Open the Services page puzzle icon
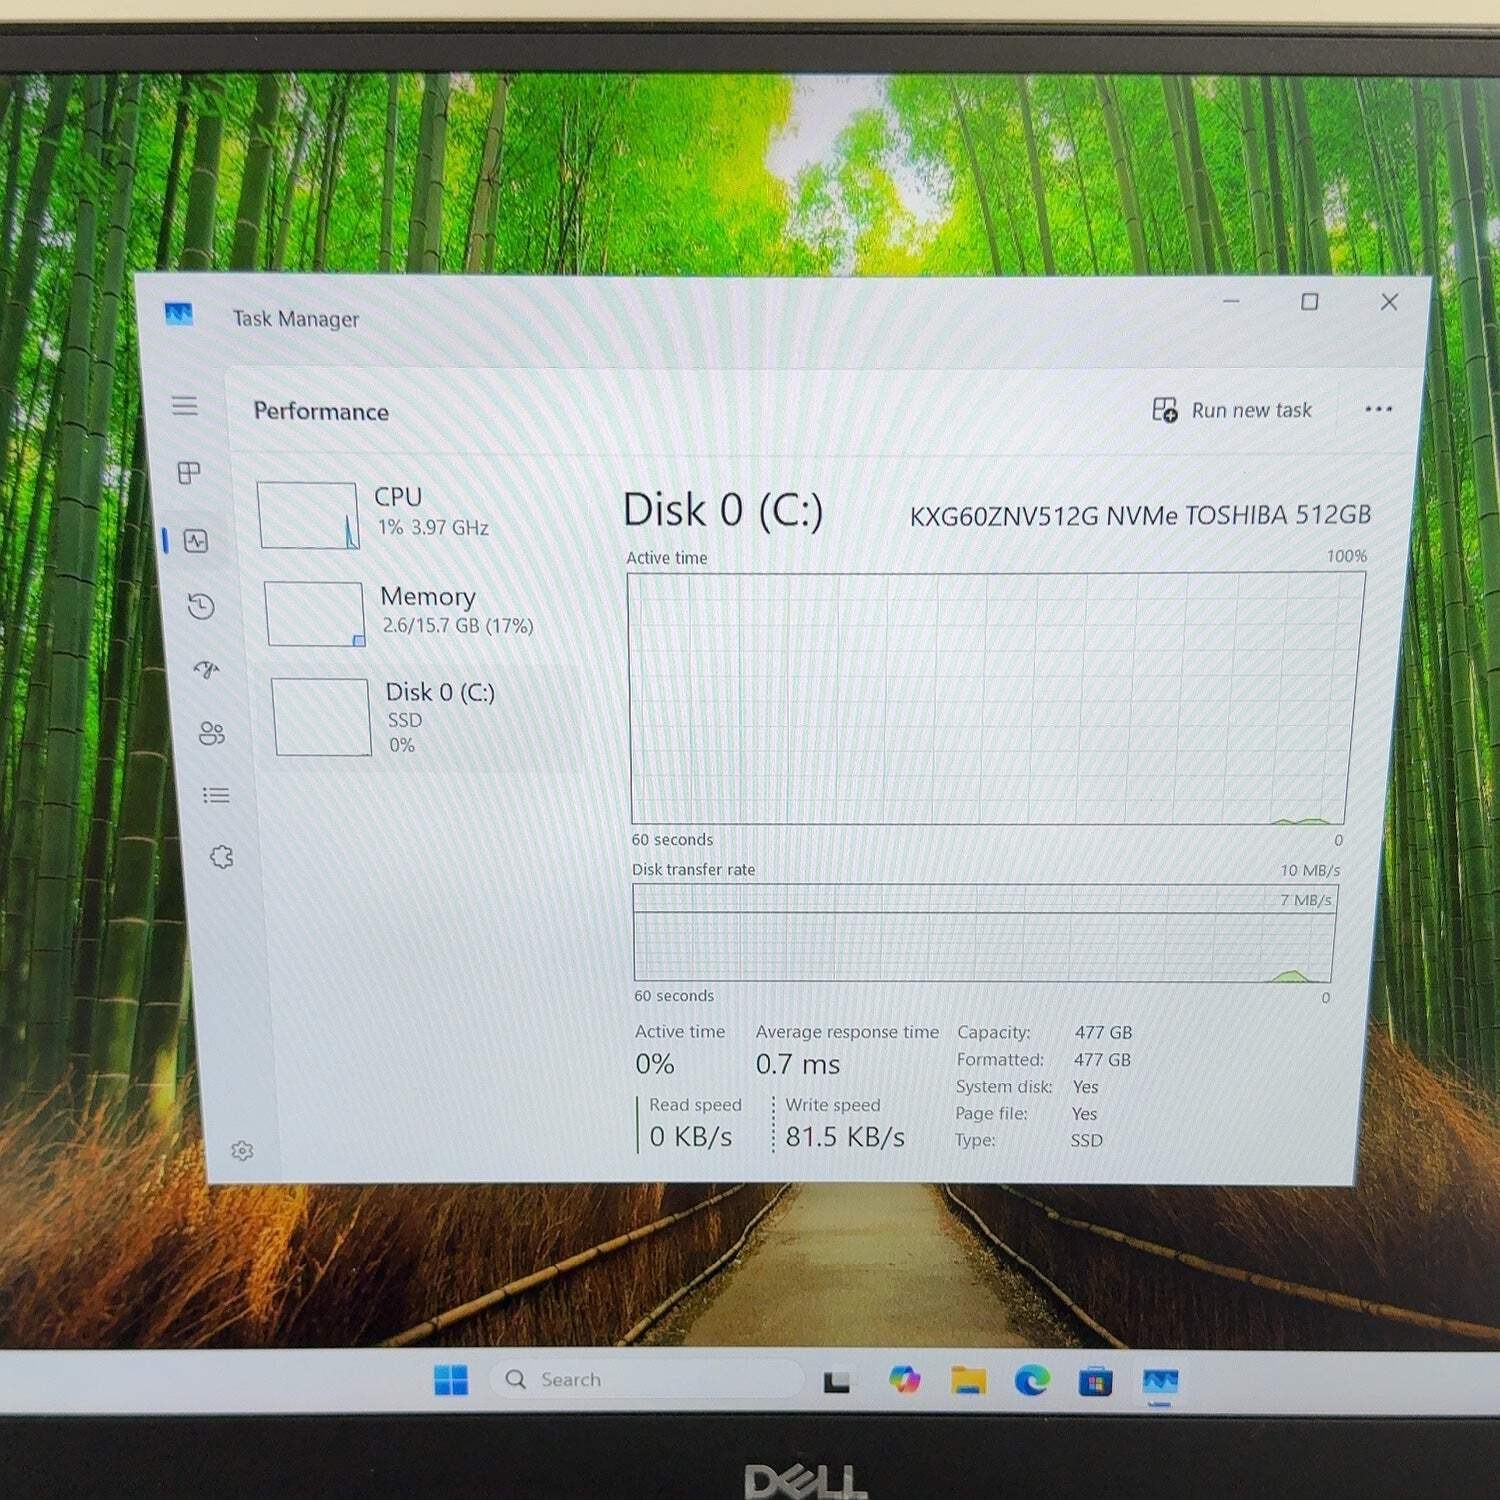Image resolution: width=1500 pixels, height=1500 pixels. [222, 857]
